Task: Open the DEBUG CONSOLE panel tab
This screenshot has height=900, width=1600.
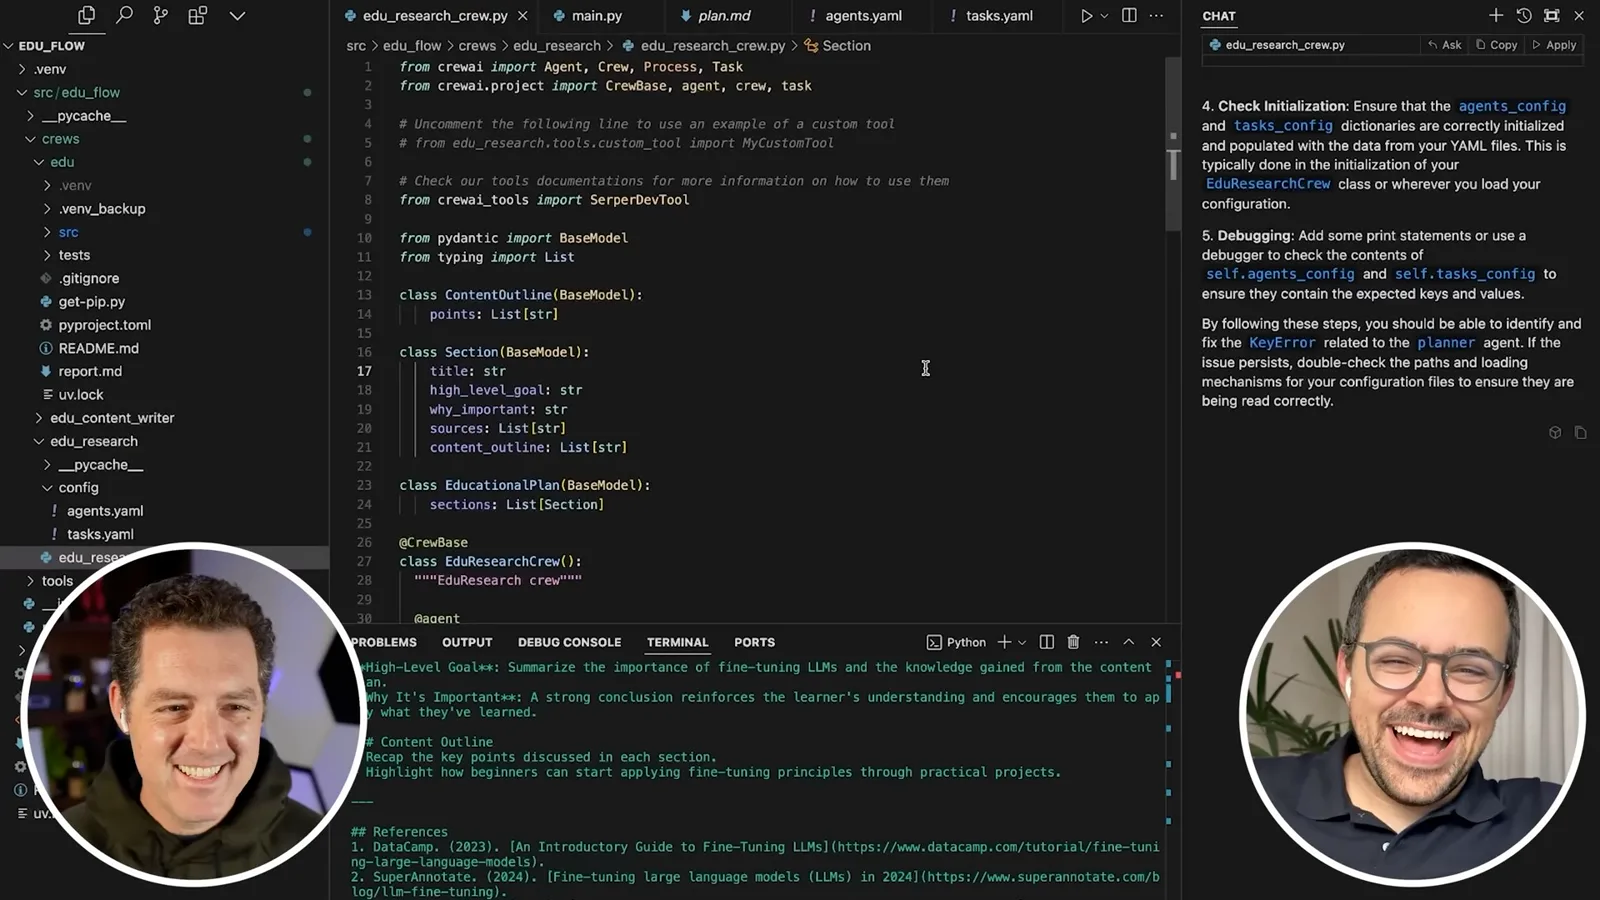Action: click(569, 642)
